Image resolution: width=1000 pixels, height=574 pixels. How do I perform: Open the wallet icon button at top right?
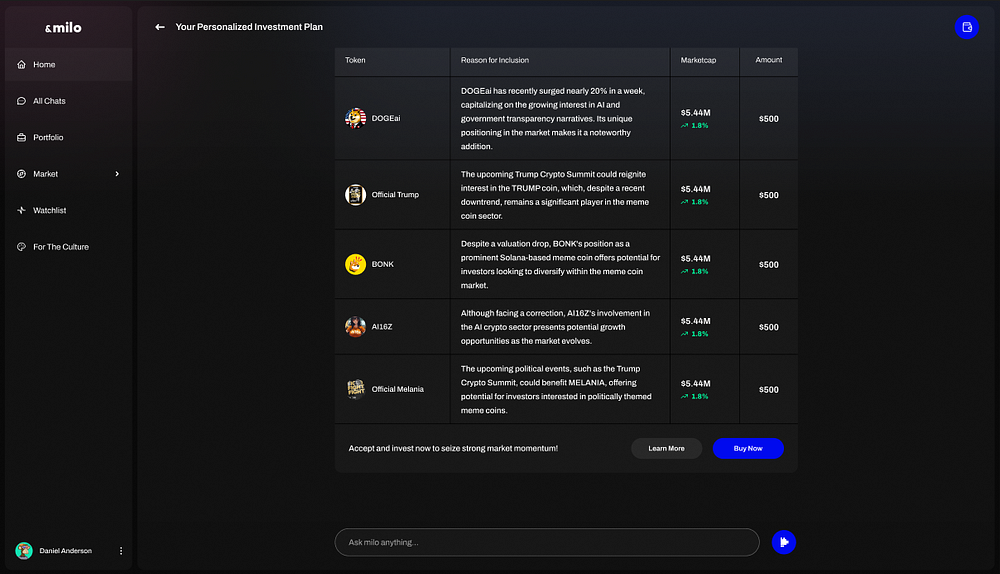pyautogui.click(x=966, y=28)
